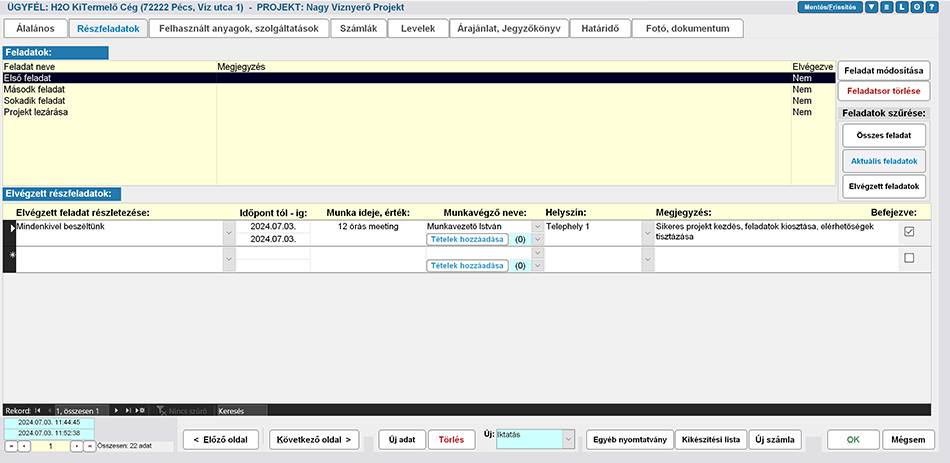Open the Helyszín dropdown for Telephely 1
This screenshot has width=950, height=463.
point(648,233)
